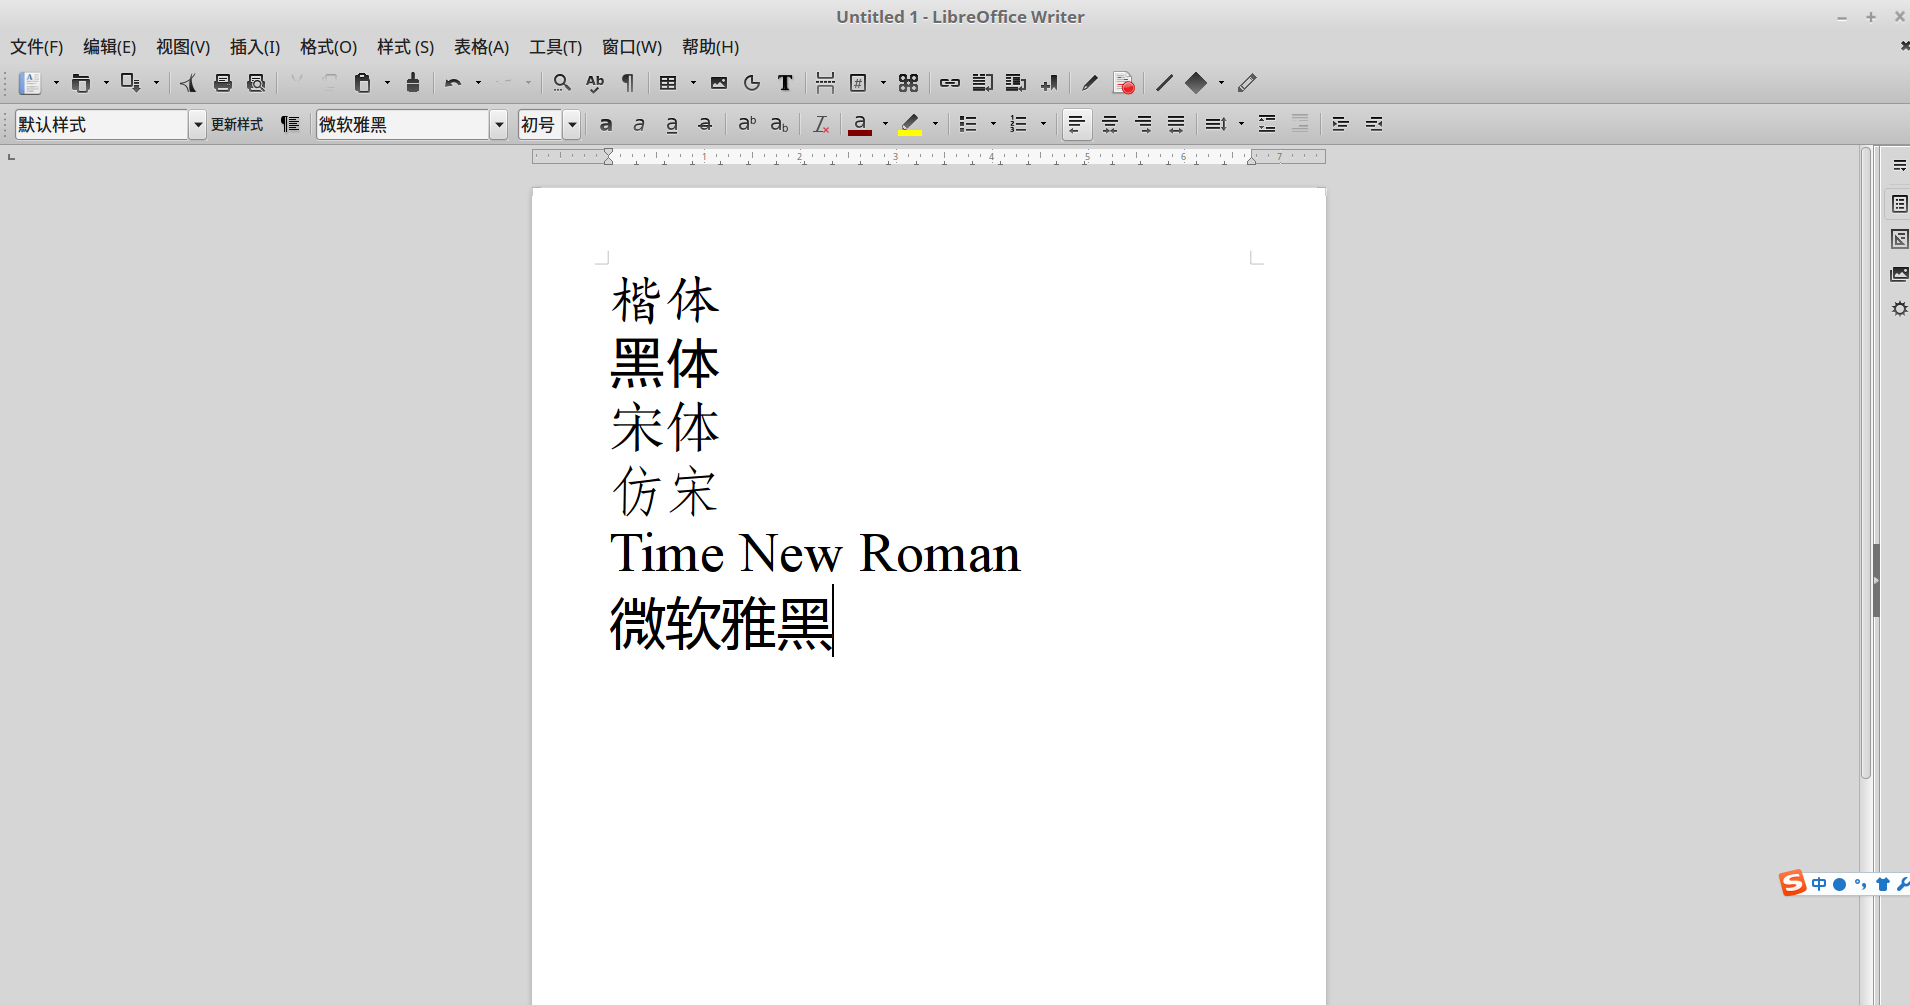The height and width of the screenshot is (1005, 1910).
Task: Open the font name dropdown (微软雅黑)
Action: point(499,124)
